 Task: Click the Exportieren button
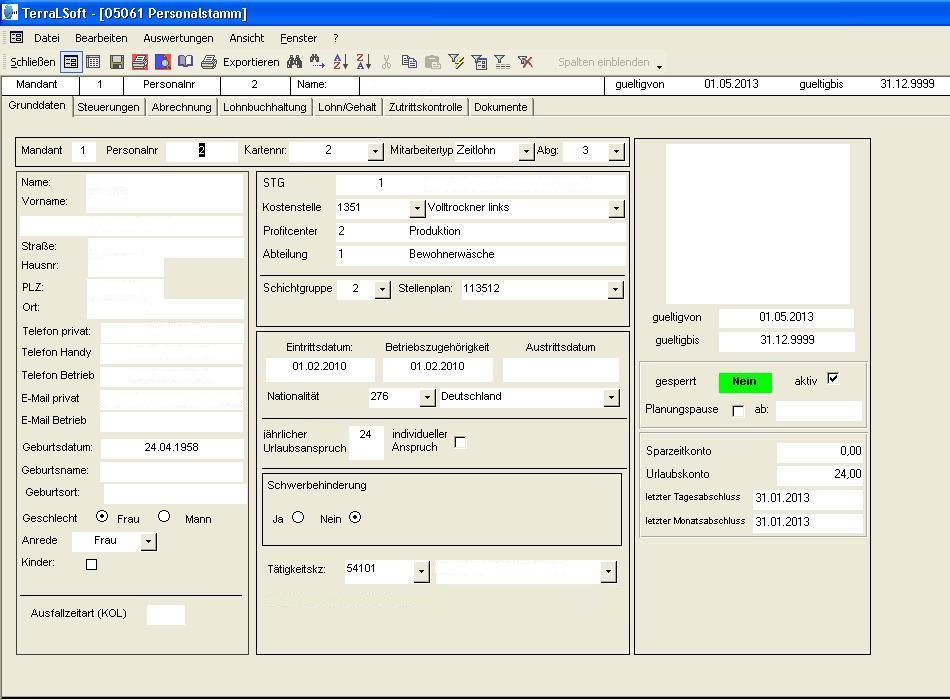250,61
